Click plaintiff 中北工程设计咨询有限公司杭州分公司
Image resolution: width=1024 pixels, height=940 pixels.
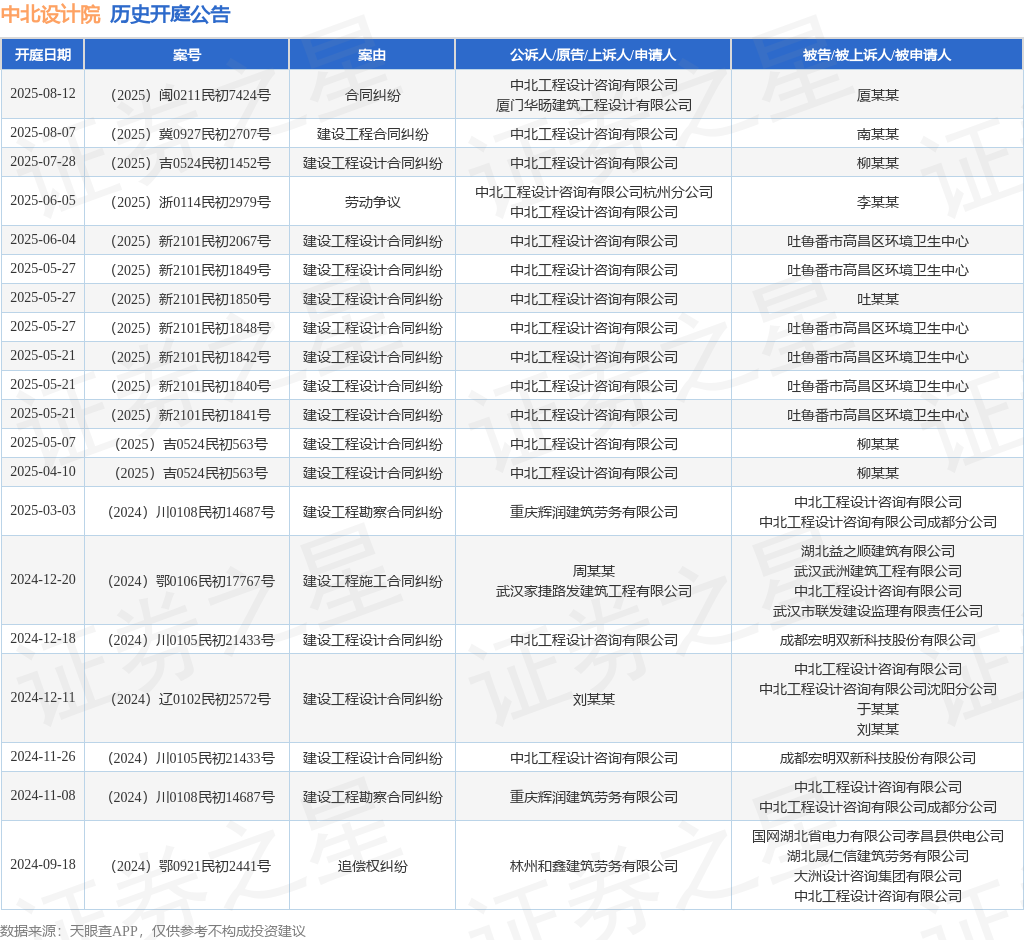(x=593, y=192)
